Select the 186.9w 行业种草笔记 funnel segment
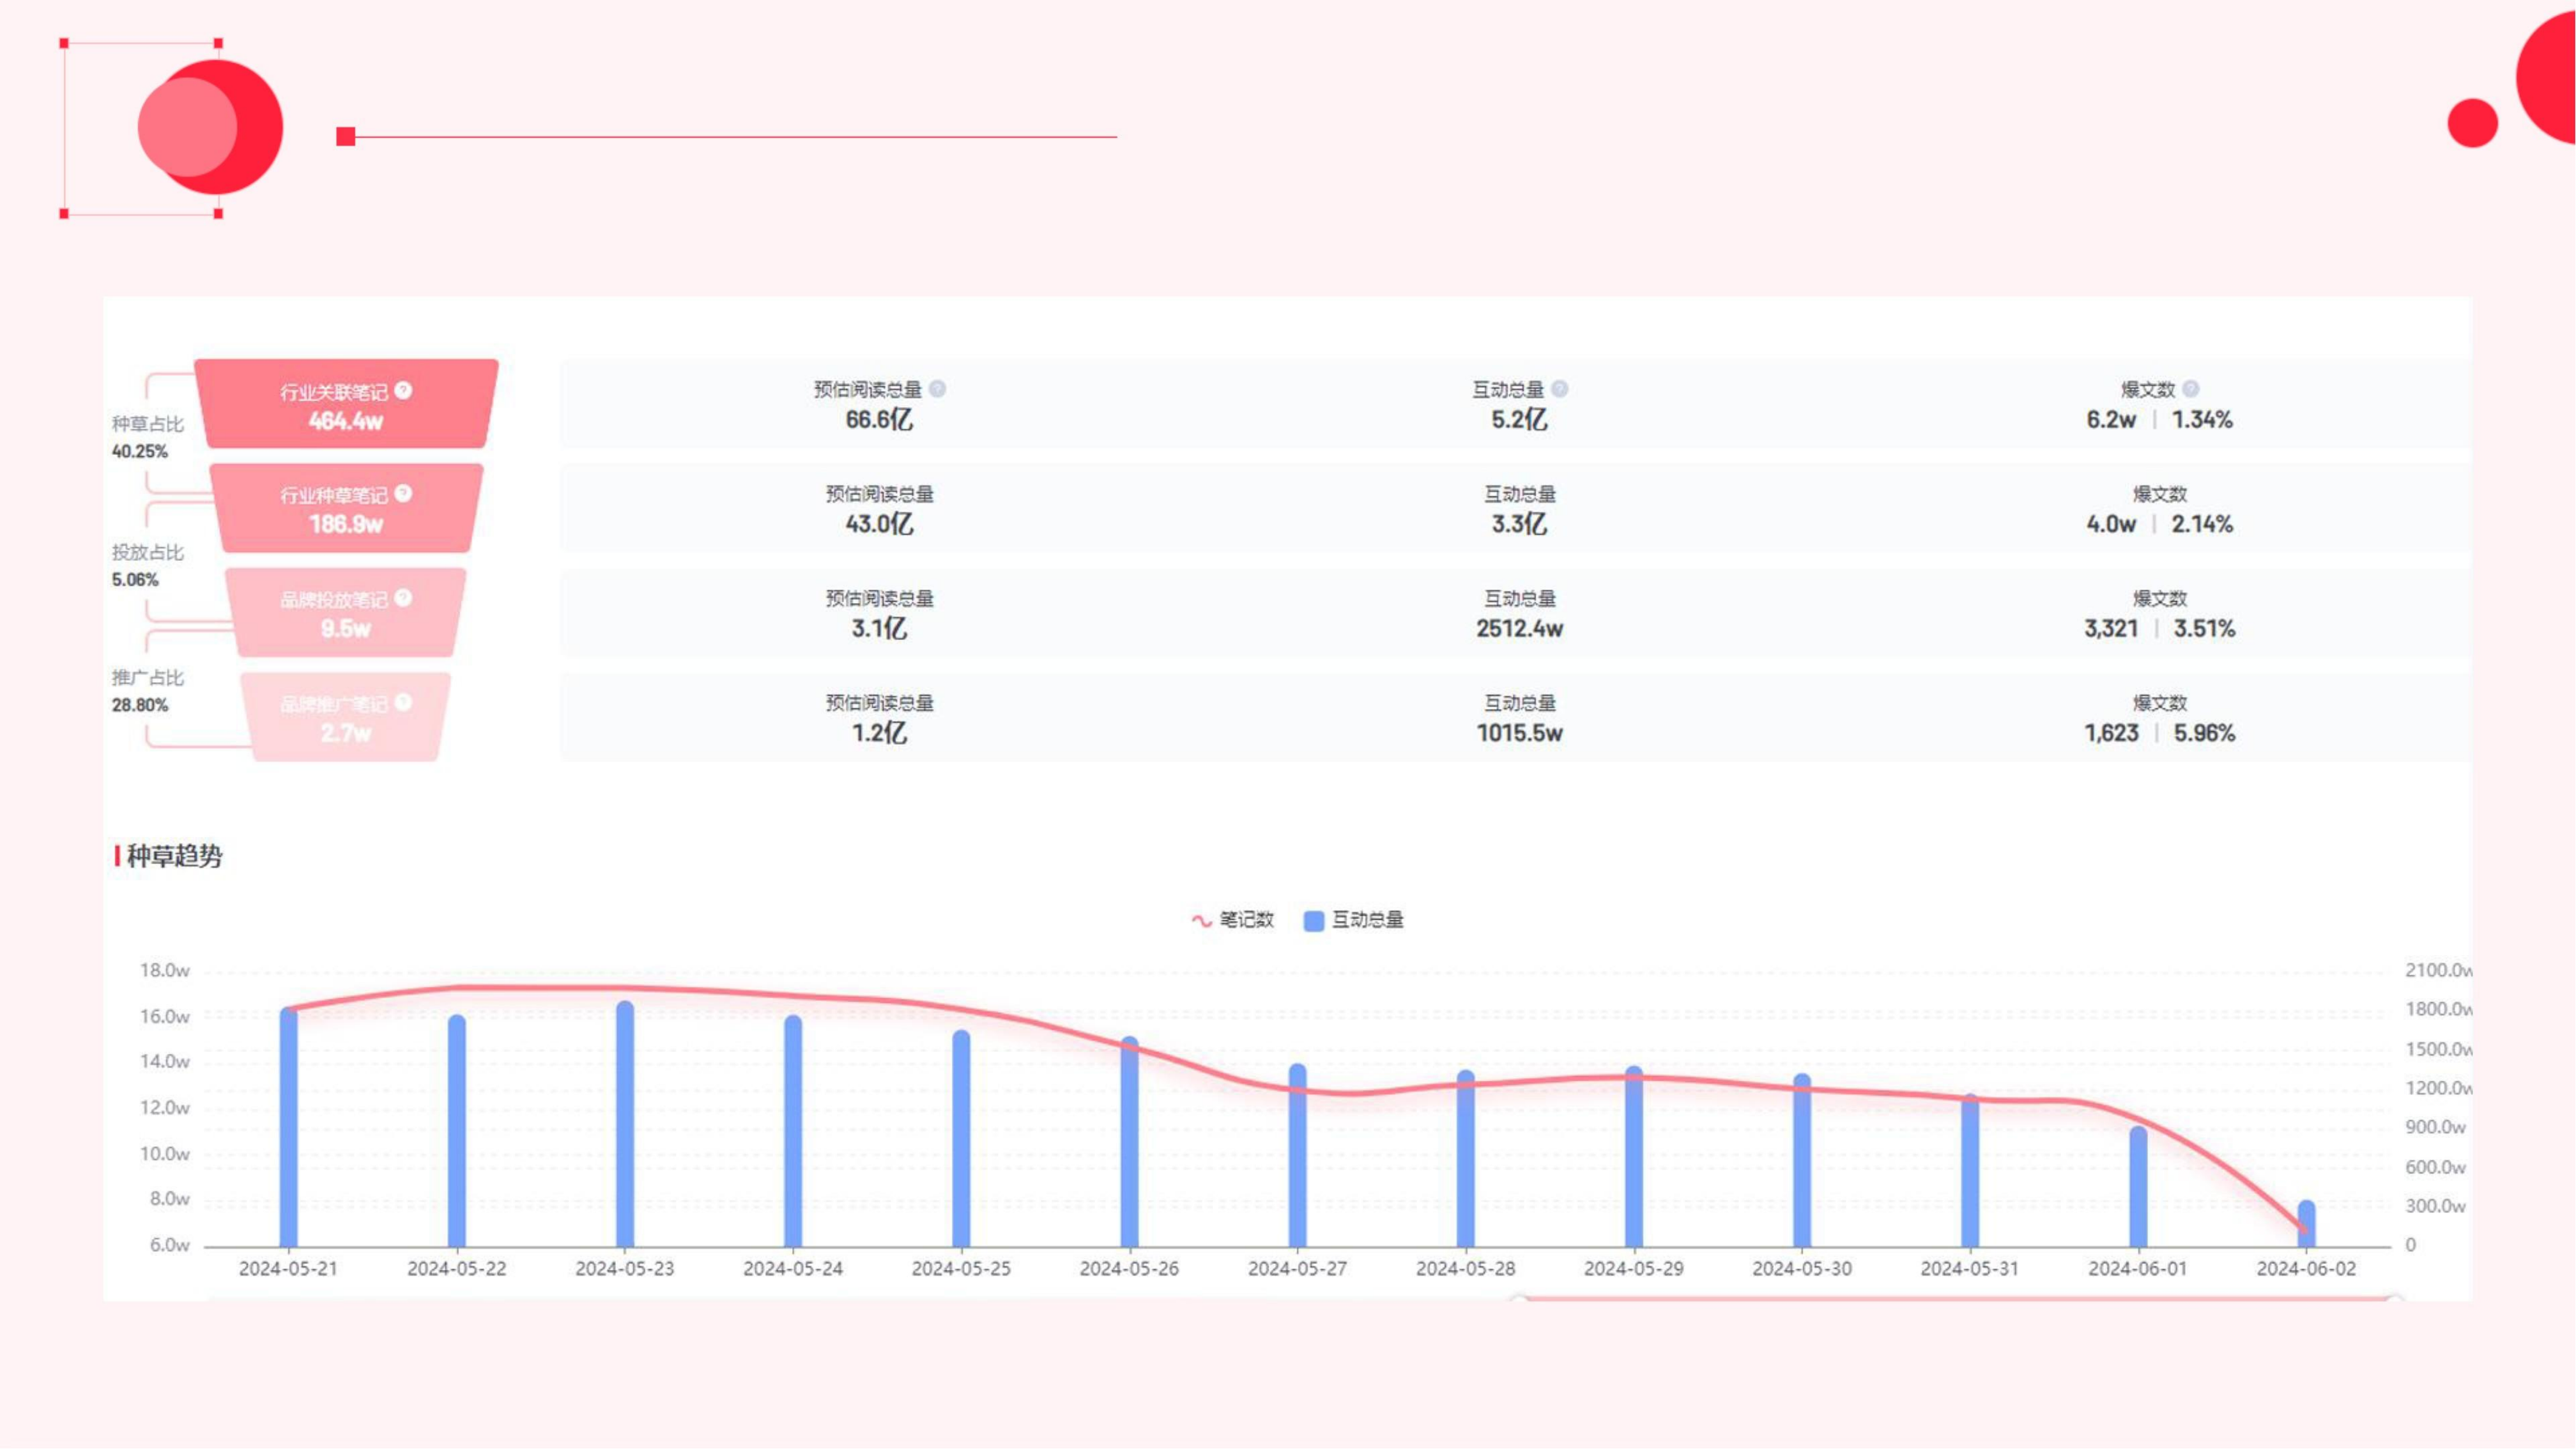This screenshot has width=2576, height=1449. 346,523
